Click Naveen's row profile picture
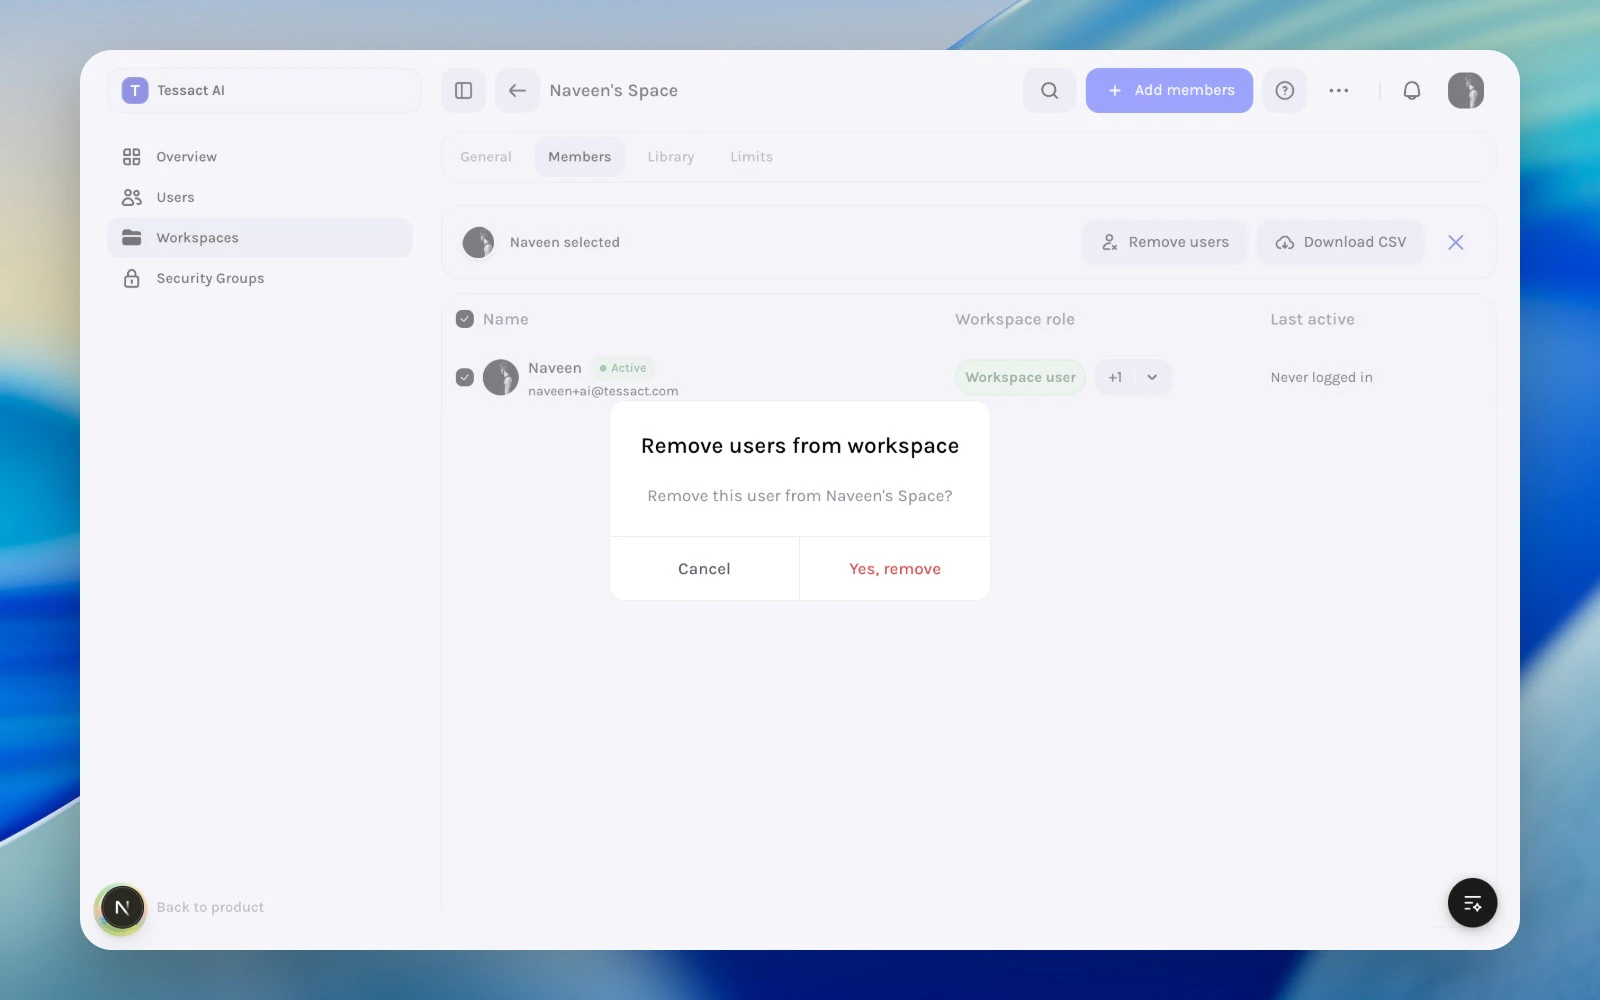This screenshot has width=1600, height=1000. pyautogui.click(x=501, y=378)
